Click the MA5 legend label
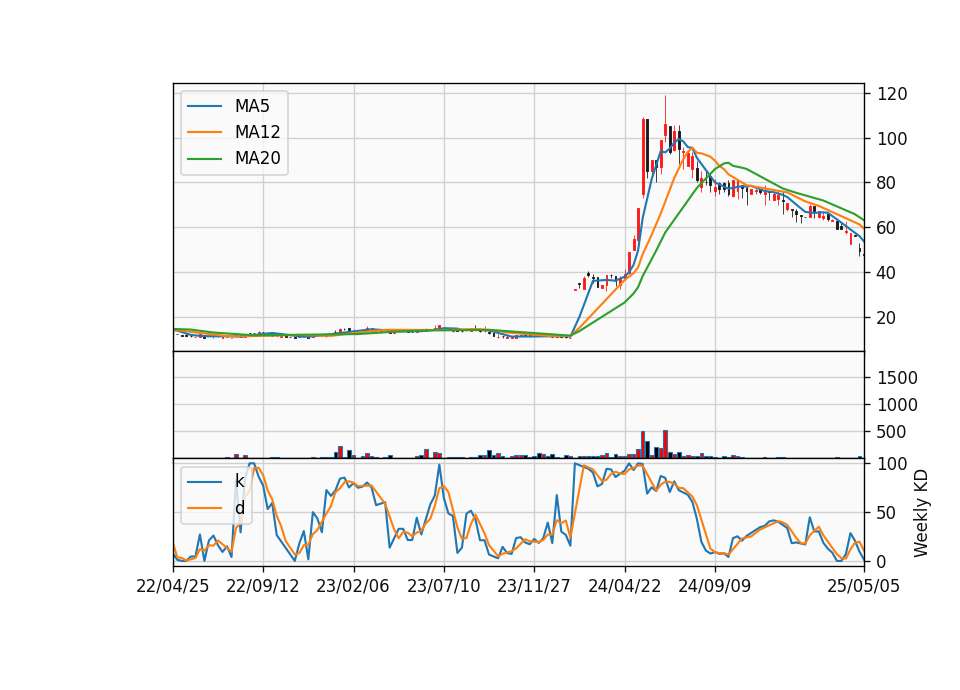The image size is (960, 690). click(x=252, y=106)
